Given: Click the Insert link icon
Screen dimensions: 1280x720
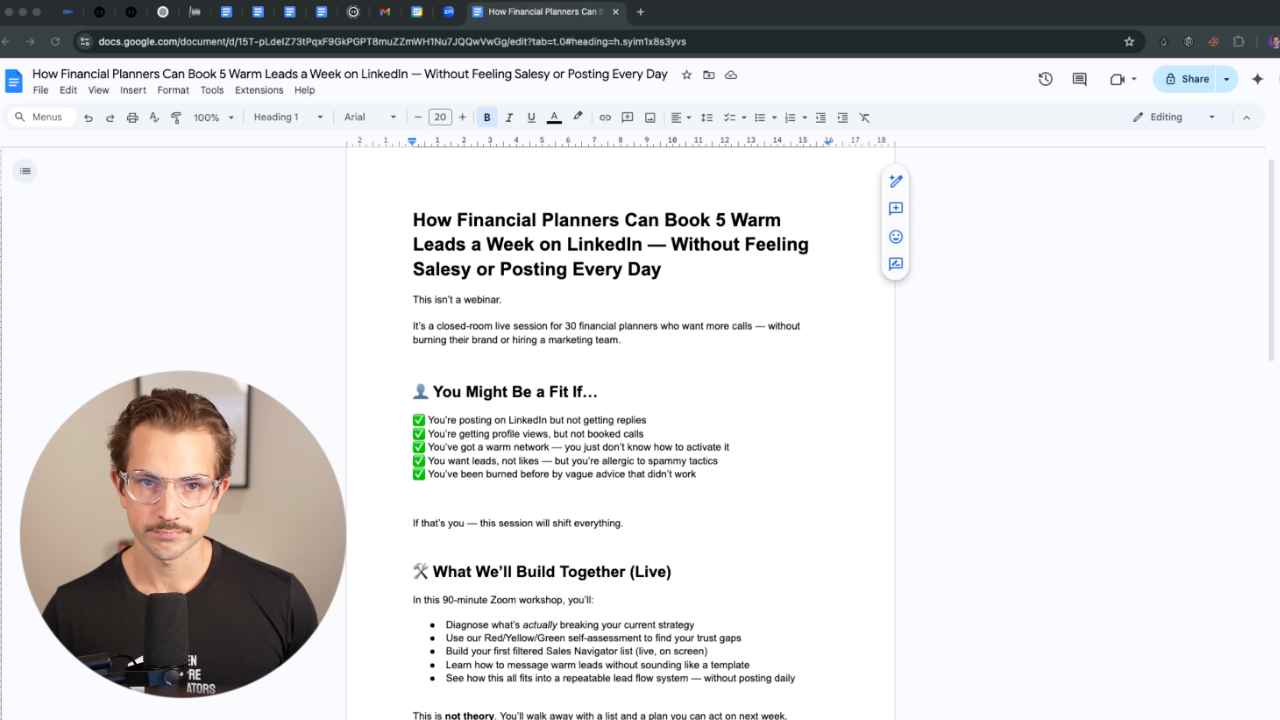Looking at the screenshot, I should (x=605, y=117).
